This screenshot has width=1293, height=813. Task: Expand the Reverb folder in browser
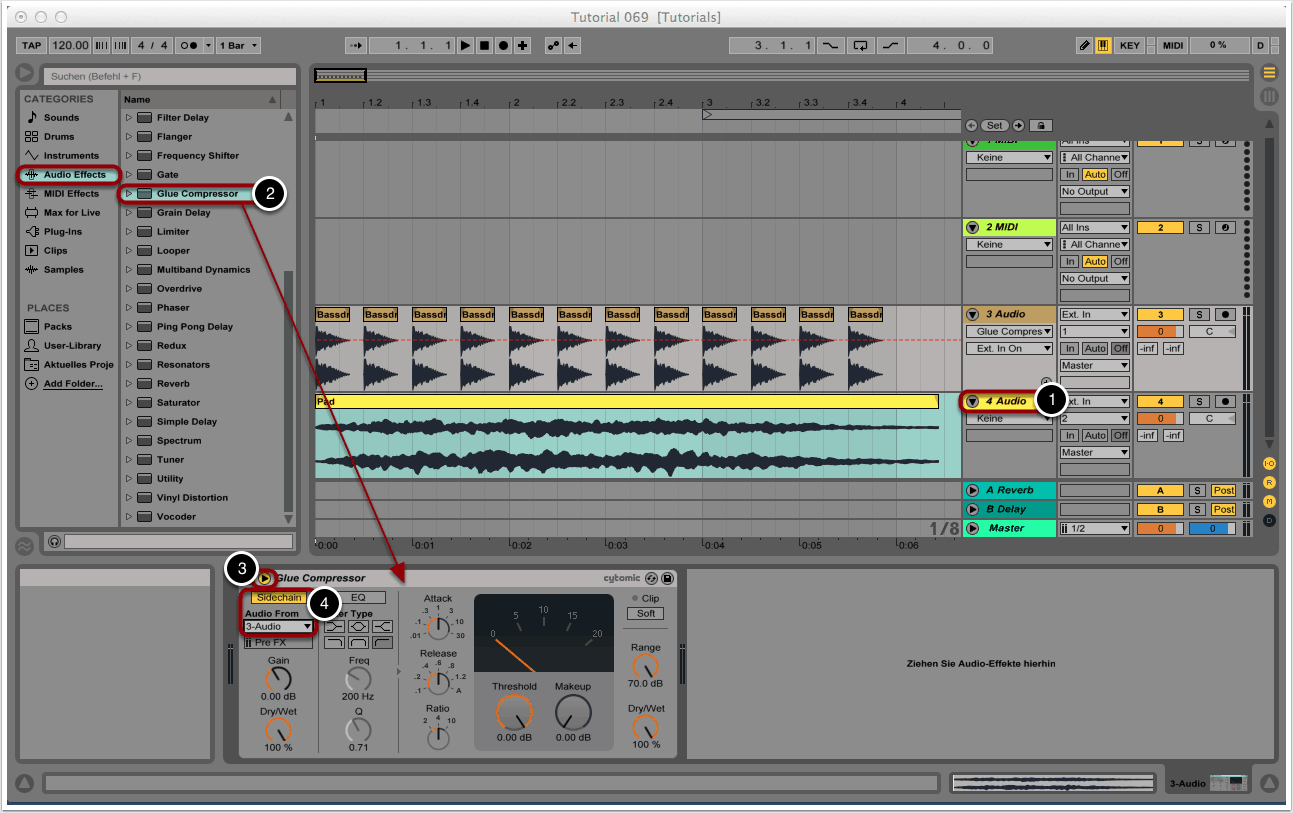coord(129,384)
